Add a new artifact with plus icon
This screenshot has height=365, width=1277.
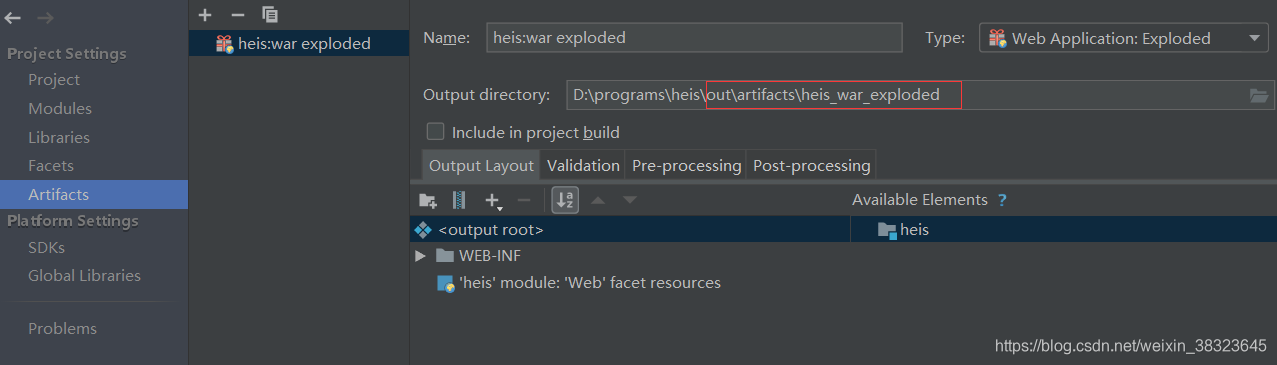205,14
